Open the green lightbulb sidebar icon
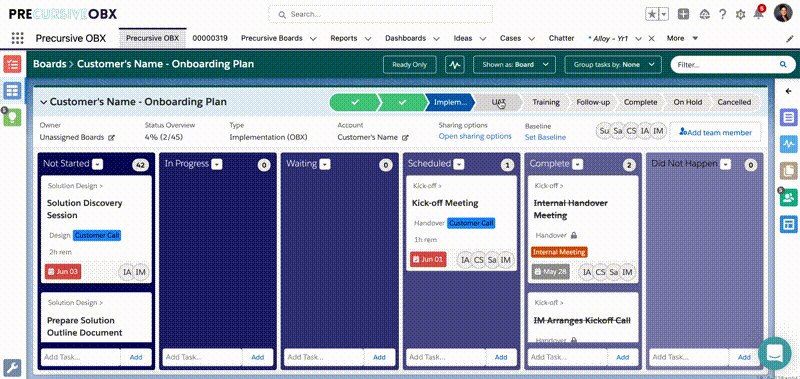Viewport: 800px width, 379px height. coord(12,117)
